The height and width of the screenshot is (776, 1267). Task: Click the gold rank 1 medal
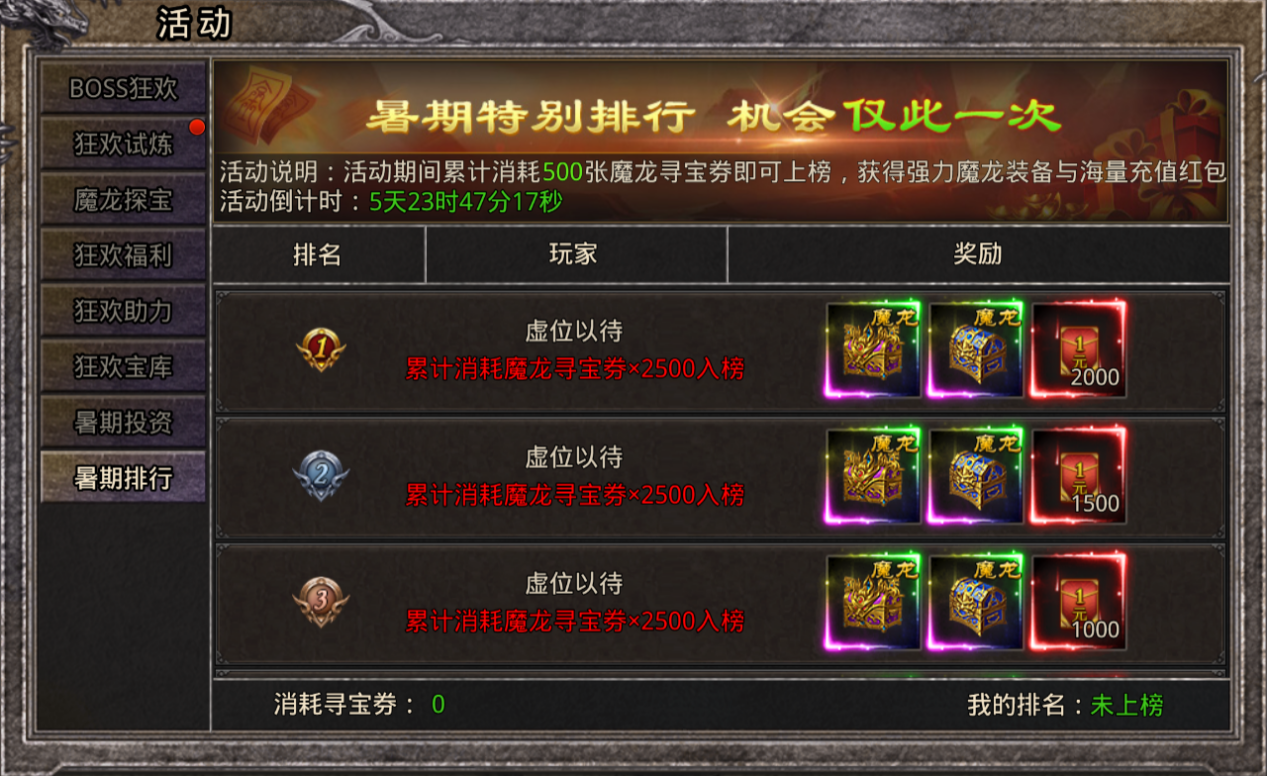321,350
